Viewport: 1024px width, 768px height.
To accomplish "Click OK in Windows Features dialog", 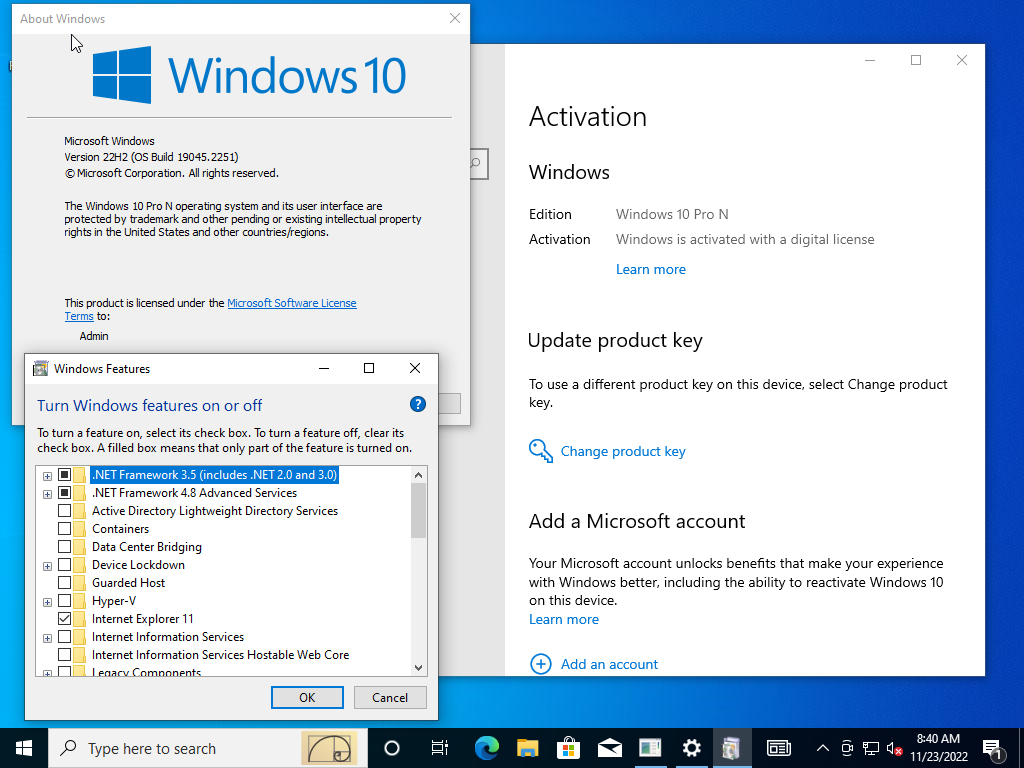I will (x=307, y=697).
